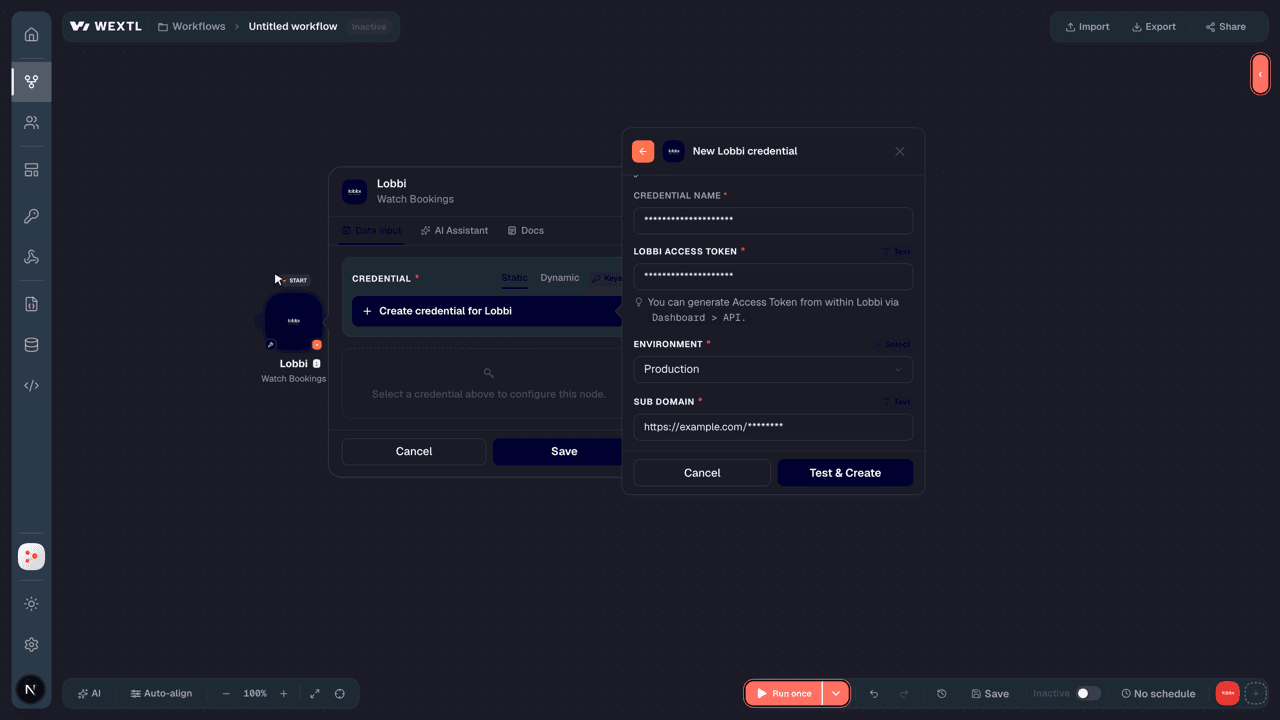The height and width of the screenshot is (720, 1280).
Task: Open version history clock icon
Action: coord(941,693)
